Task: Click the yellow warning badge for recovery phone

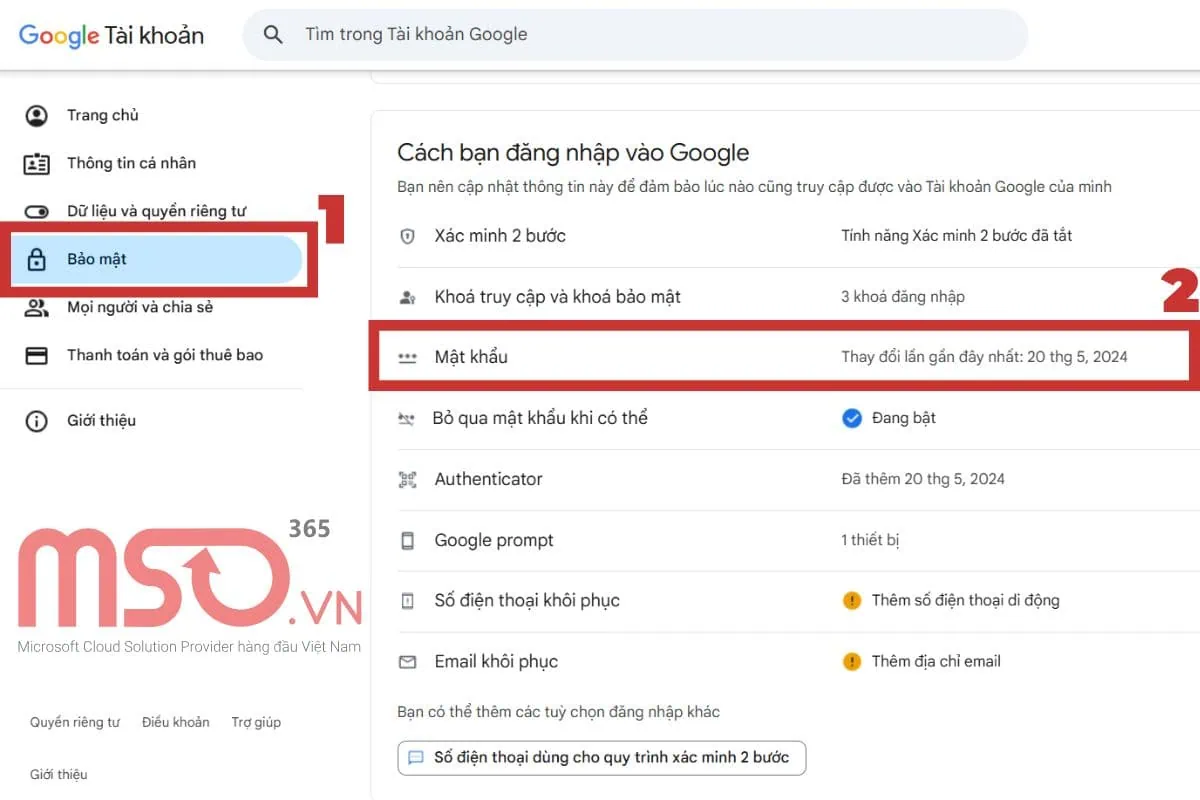Action: (x=852, y=600)
